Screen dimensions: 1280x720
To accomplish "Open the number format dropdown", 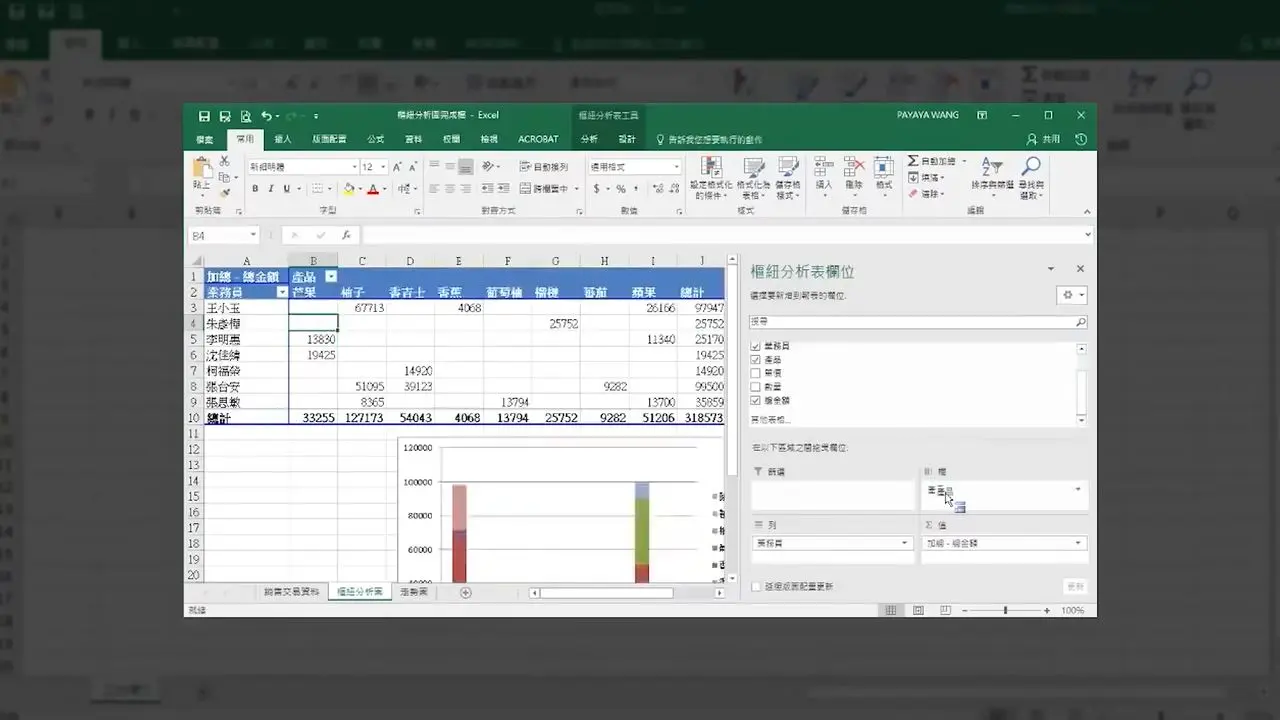I will [x=676, y=167].
